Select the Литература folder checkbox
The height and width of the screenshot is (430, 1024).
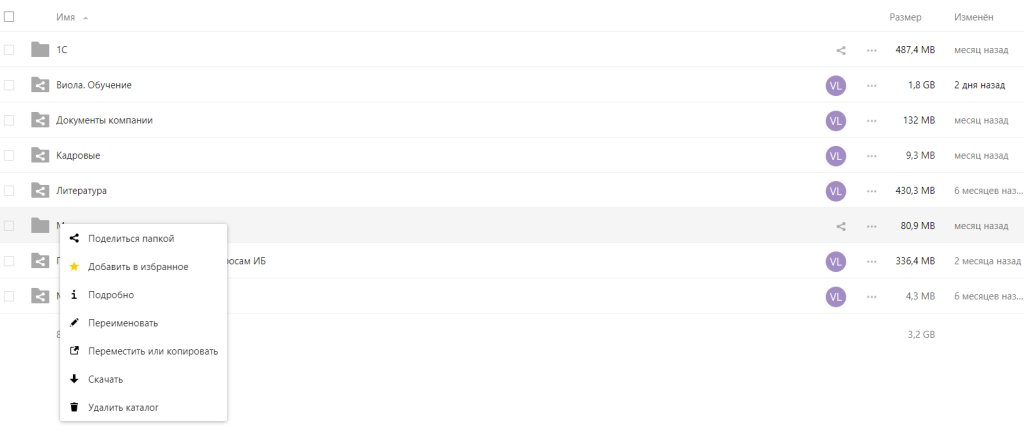[x=9, y=190]
